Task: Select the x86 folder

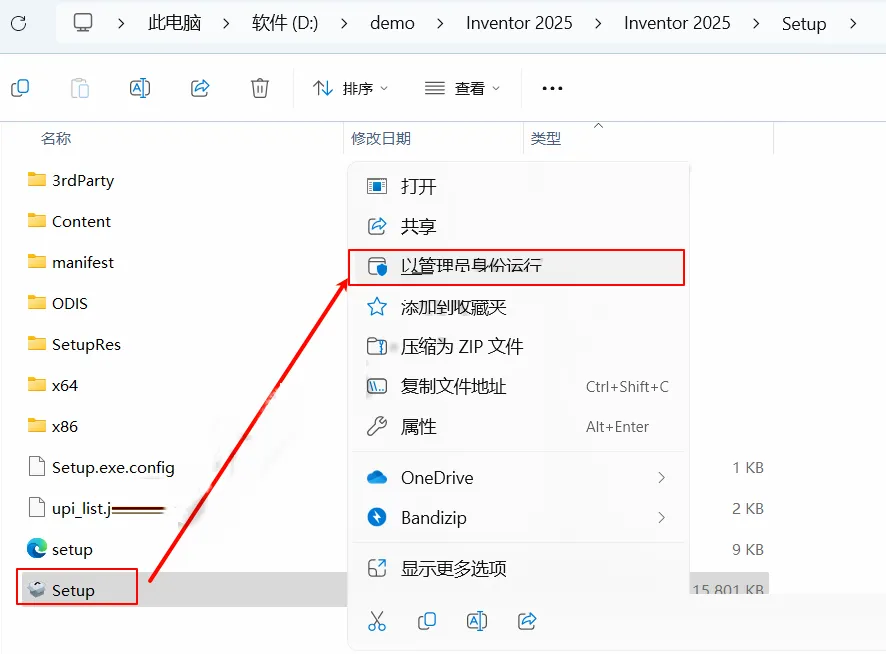Action: (x=53, y=426)
